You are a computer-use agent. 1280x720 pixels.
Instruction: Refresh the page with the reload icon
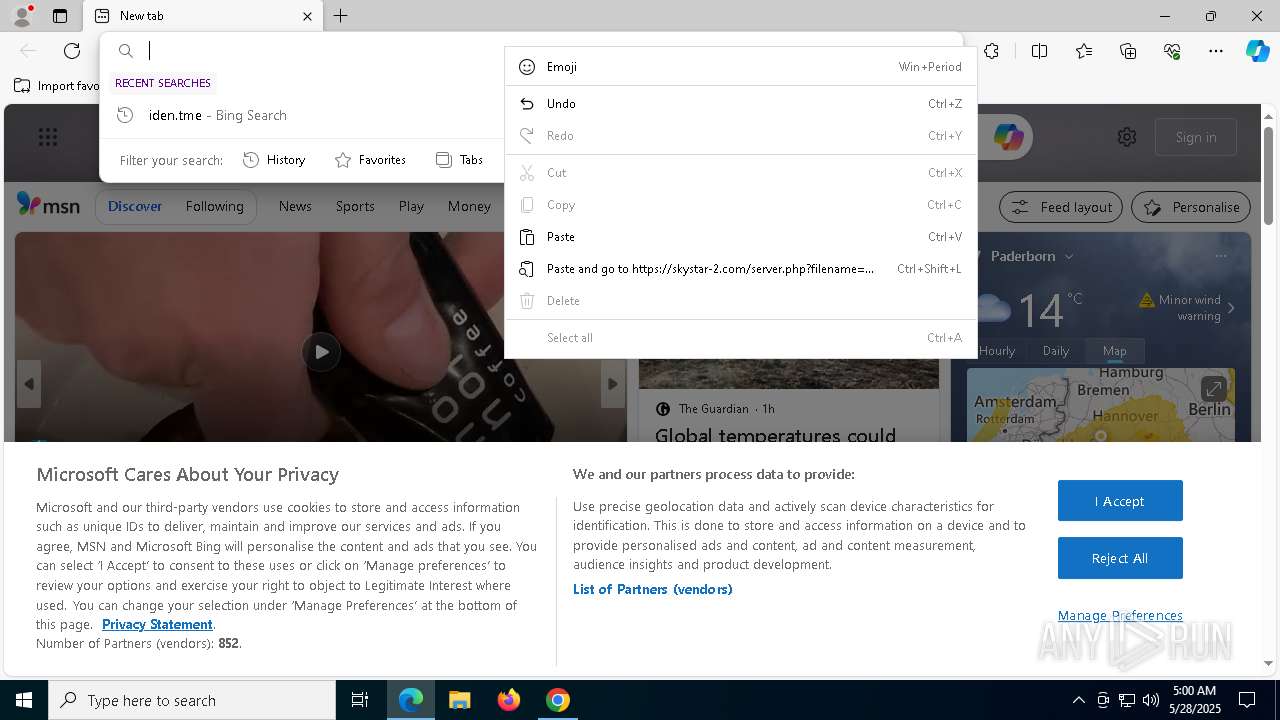pos(72,51)
